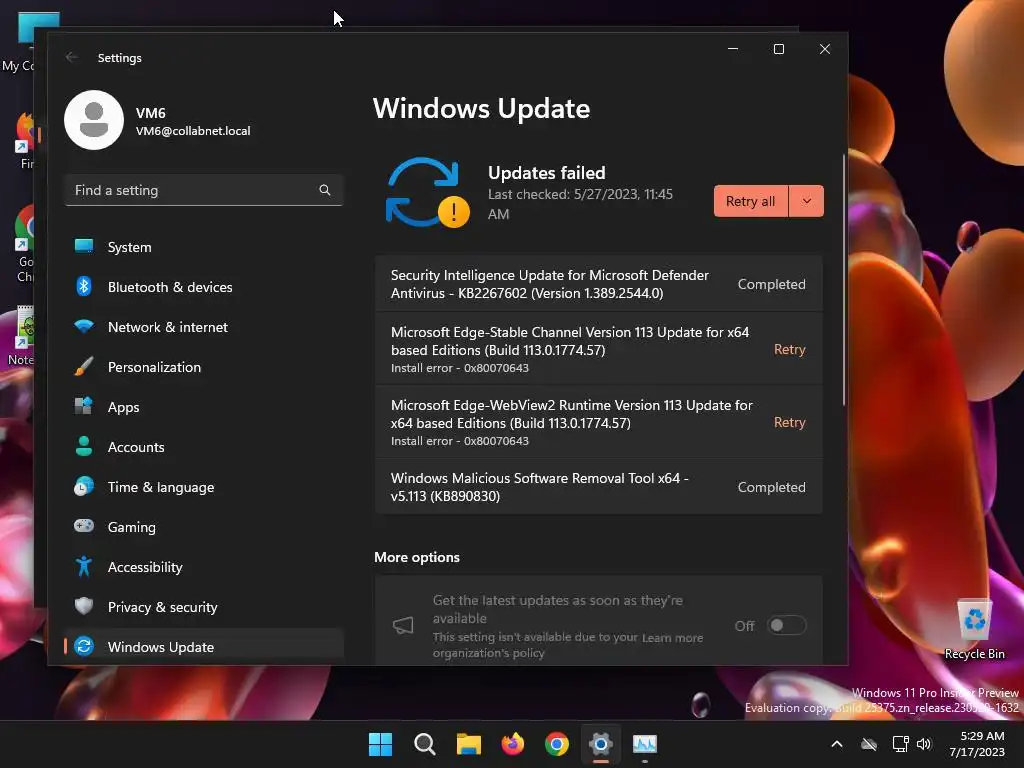
Task: Launch File Explorer from taskbar
Action: click(468, 744)
